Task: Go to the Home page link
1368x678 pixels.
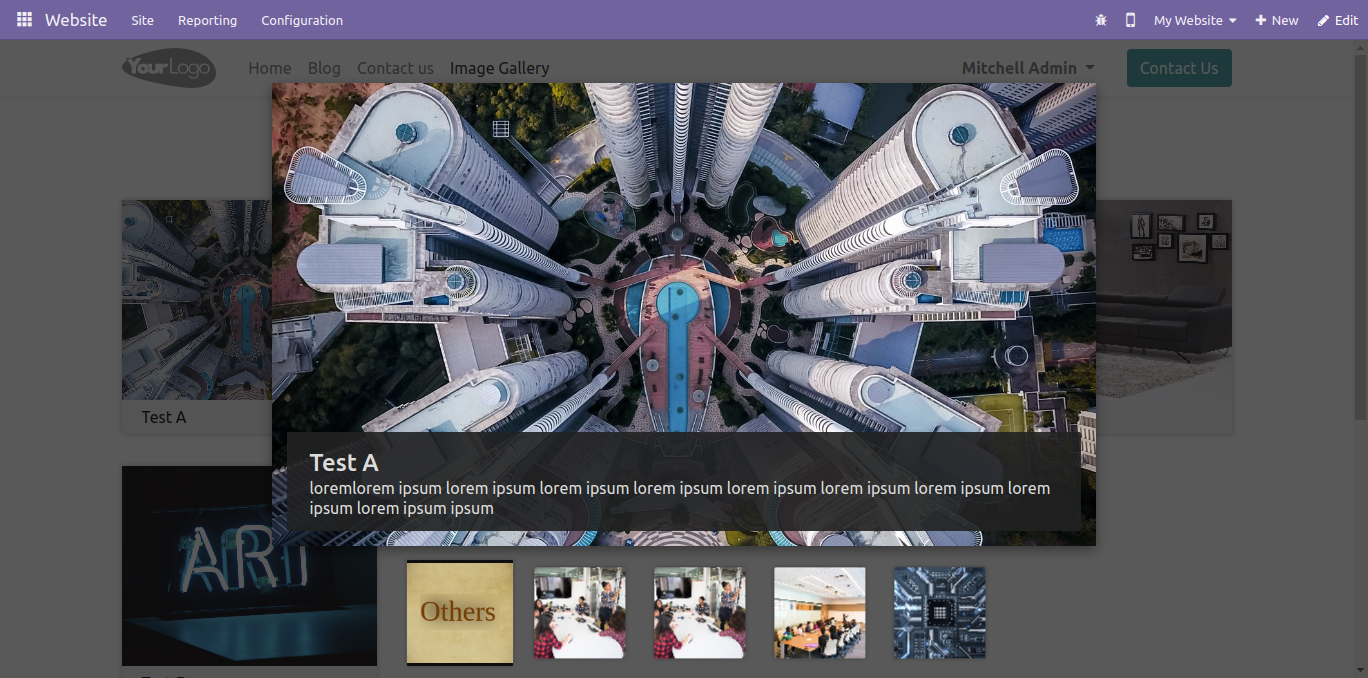Action: click(x=270, y=68)
